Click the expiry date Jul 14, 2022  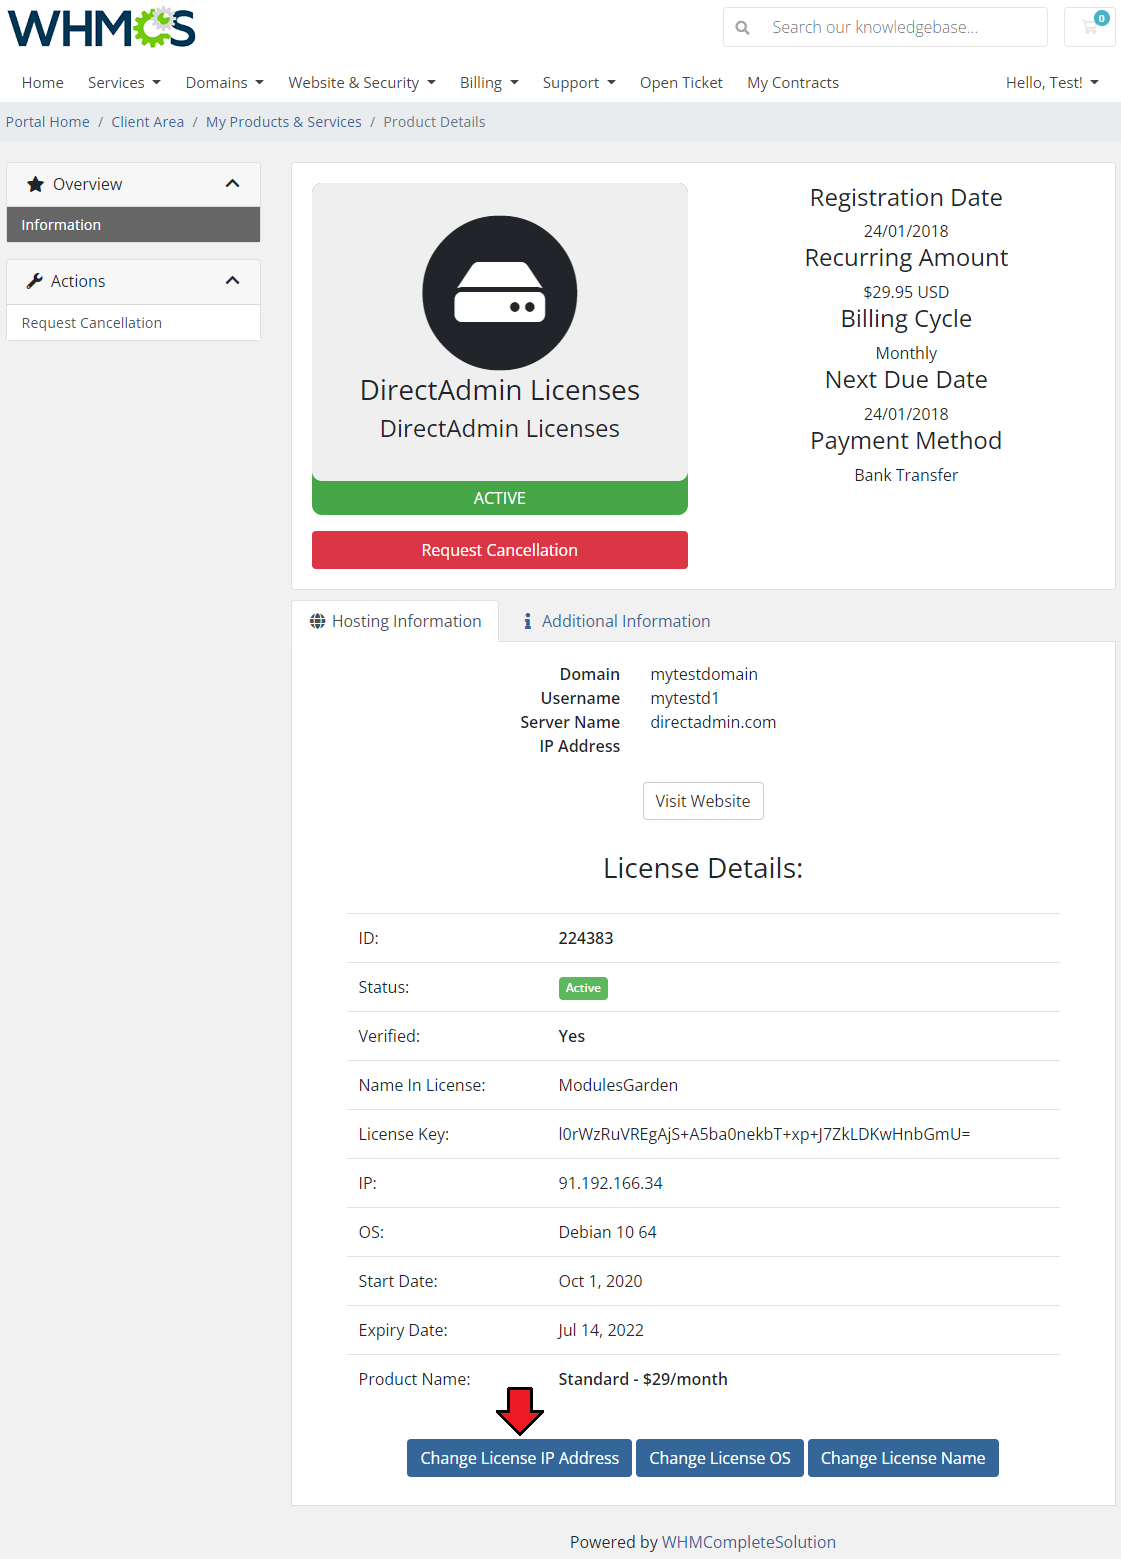(601, 1330)
